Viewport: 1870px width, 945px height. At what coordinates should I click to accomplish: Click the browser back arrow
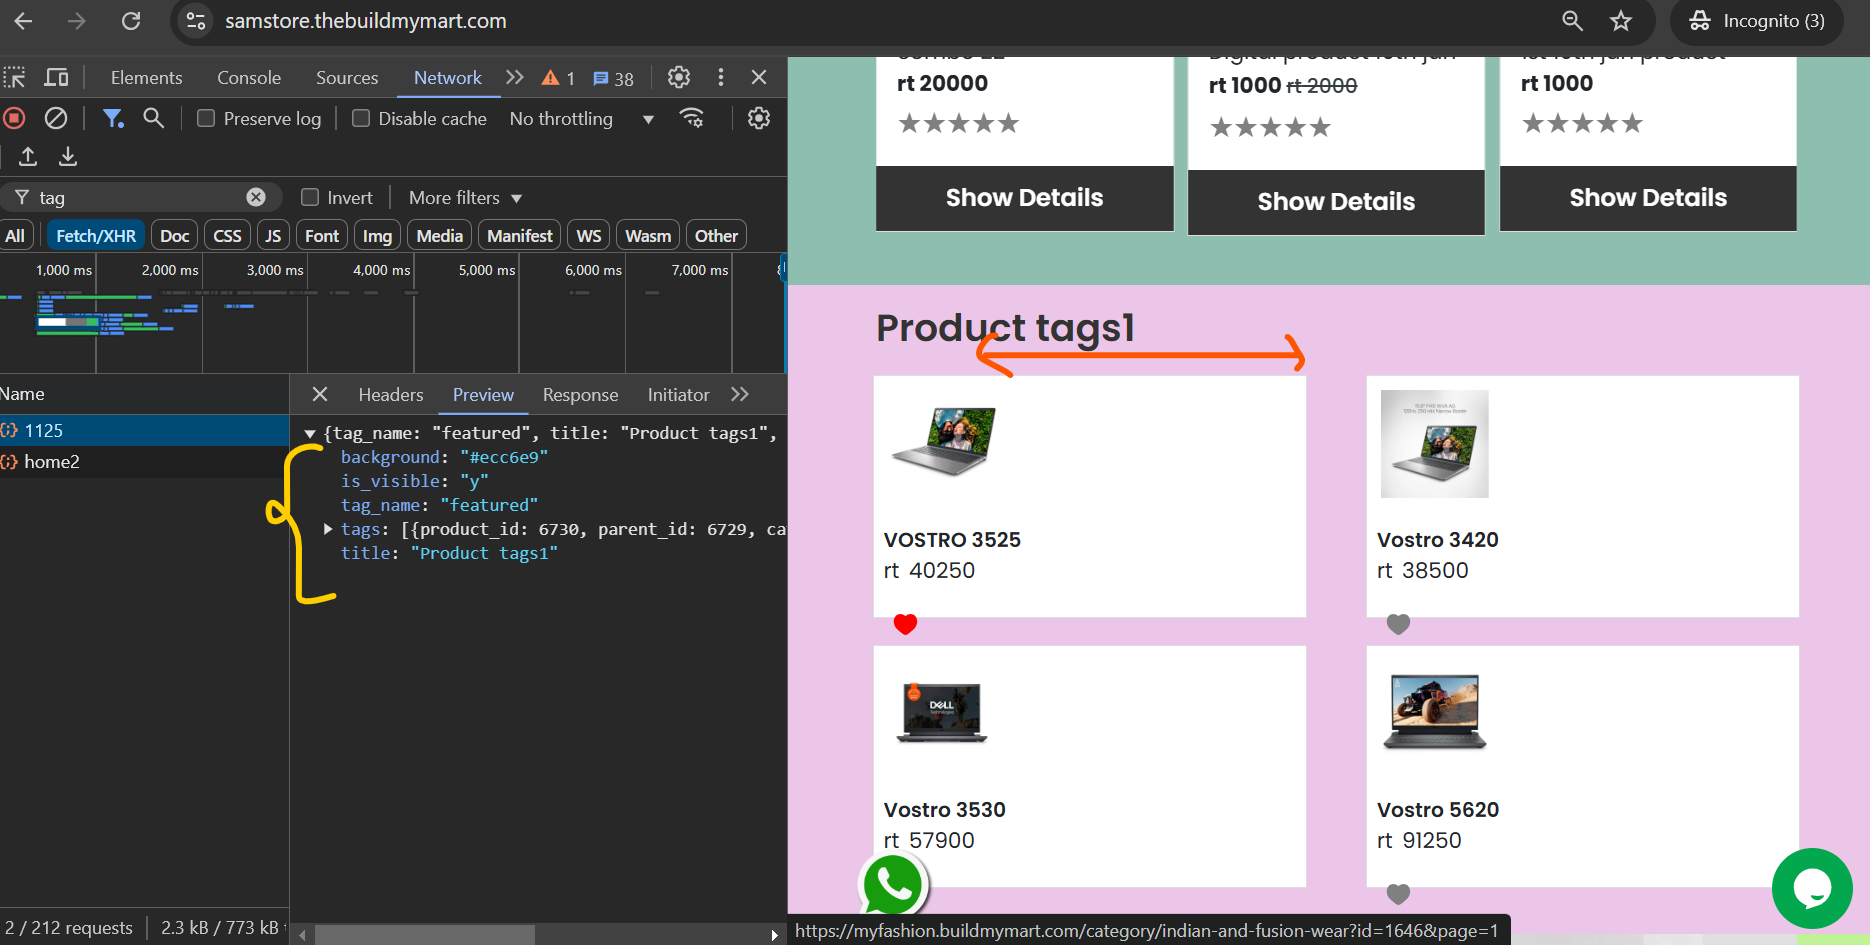coord(24,21)
